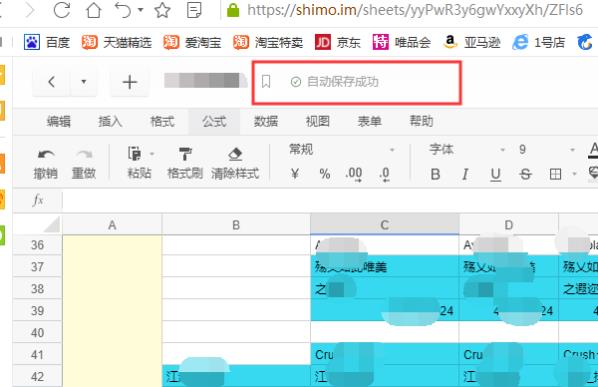Viewport: 598px width, 387px height.
Task: Click the browser forward arrow
Action: pyautogui.click(x=29, y=10)
